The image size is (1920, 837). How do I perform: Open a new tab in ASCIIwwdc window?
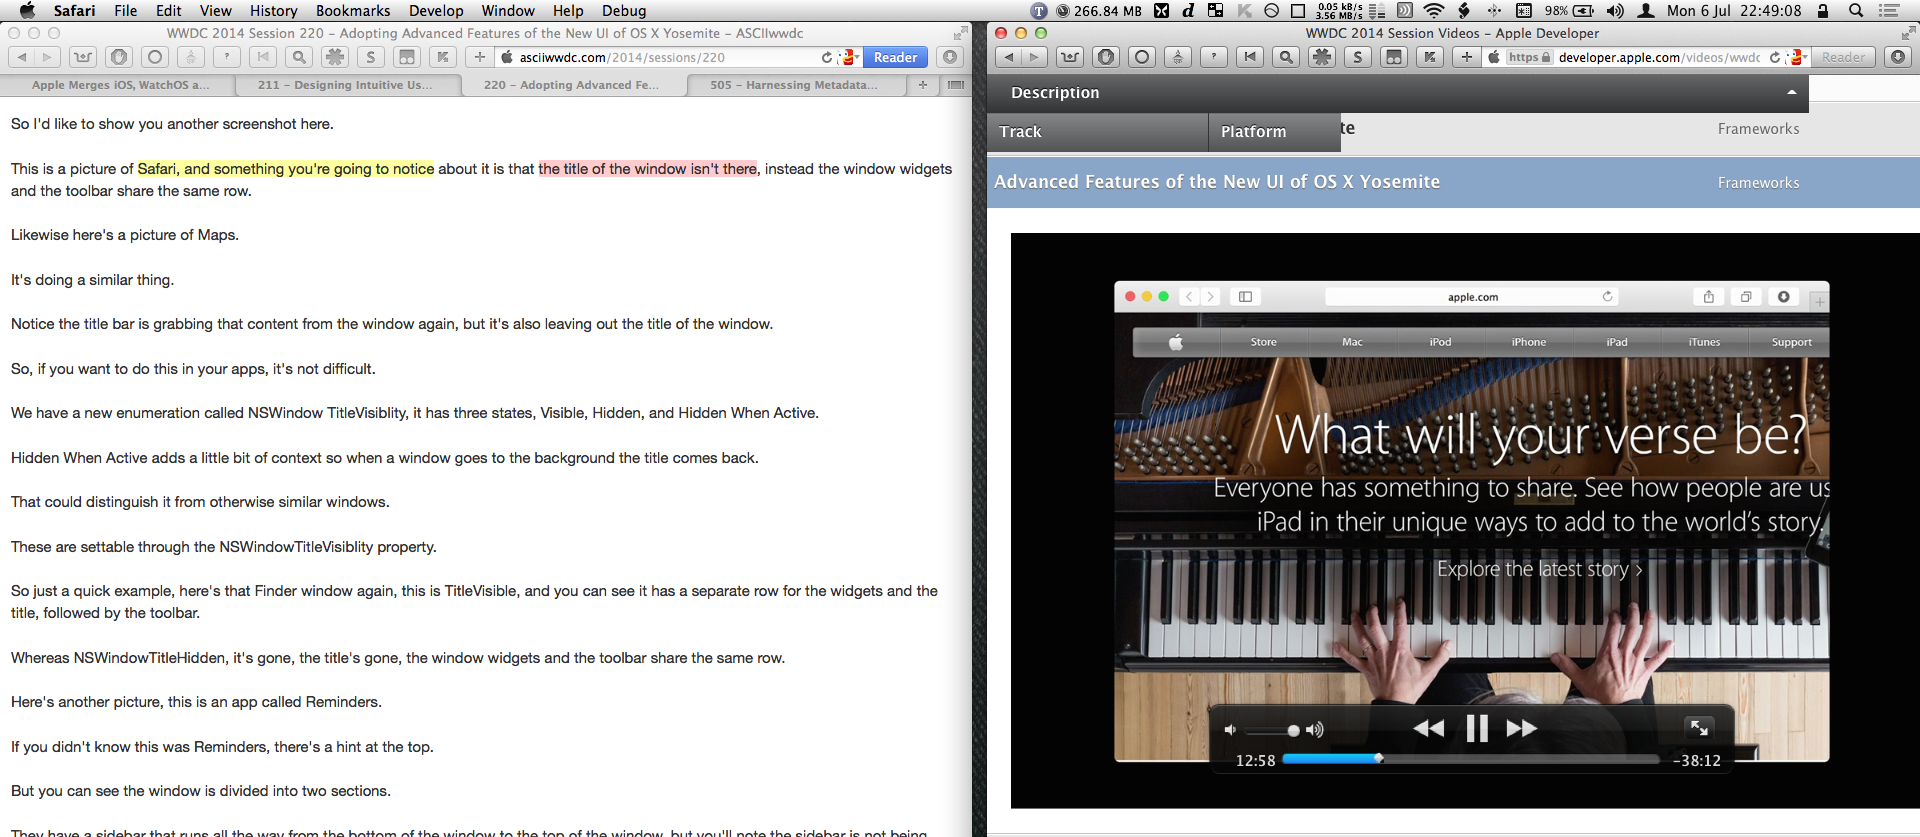point(923,85)
